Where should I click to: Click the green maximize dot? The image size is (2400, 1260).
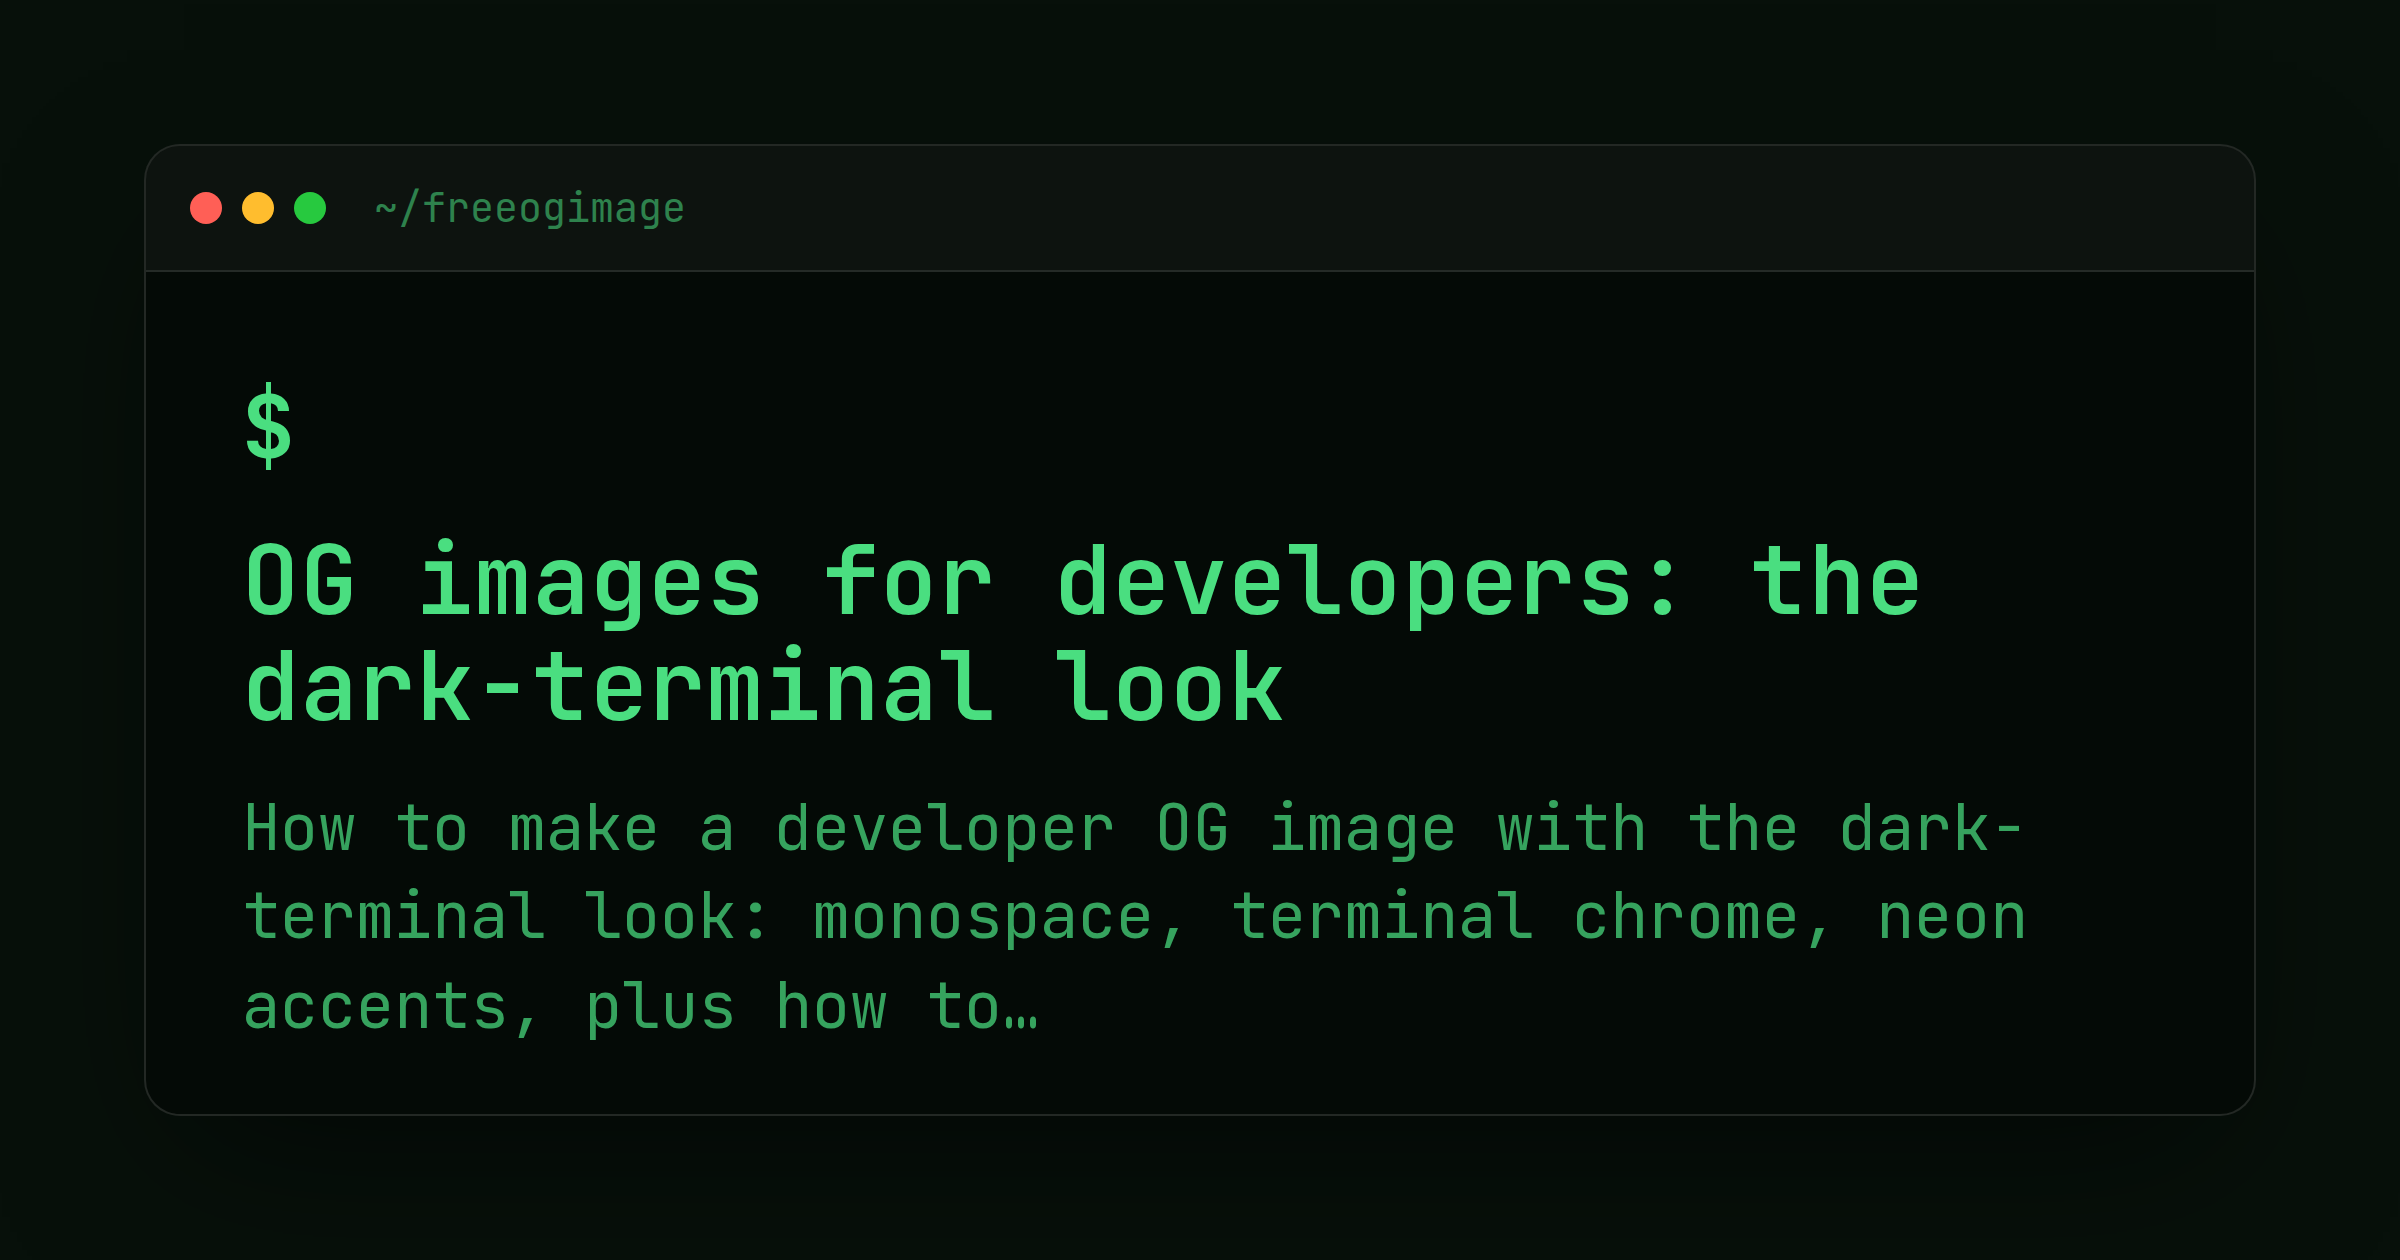click(310, 208)
